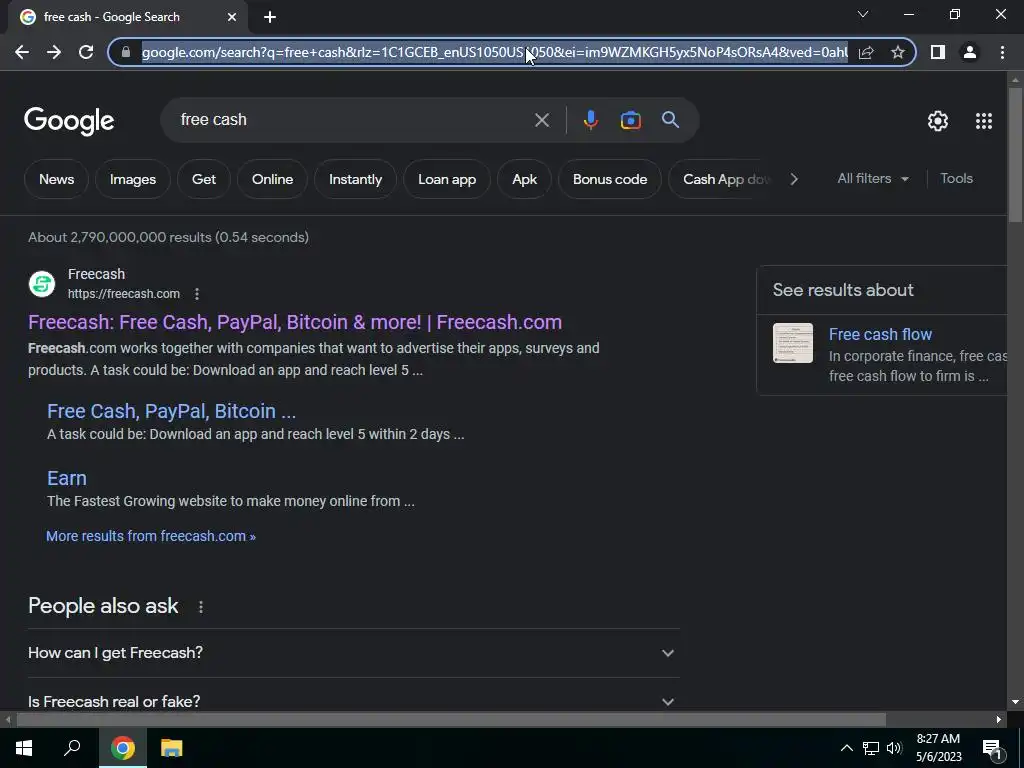Reload the current page

86,52
